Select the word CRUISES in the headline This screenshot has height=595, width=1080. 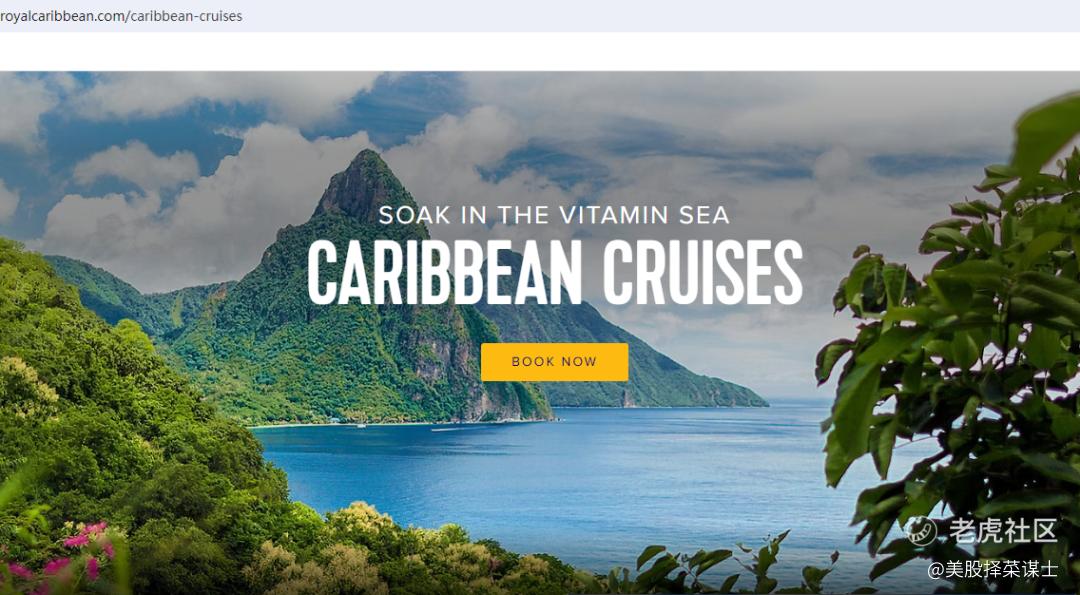(x=703, y=273)
